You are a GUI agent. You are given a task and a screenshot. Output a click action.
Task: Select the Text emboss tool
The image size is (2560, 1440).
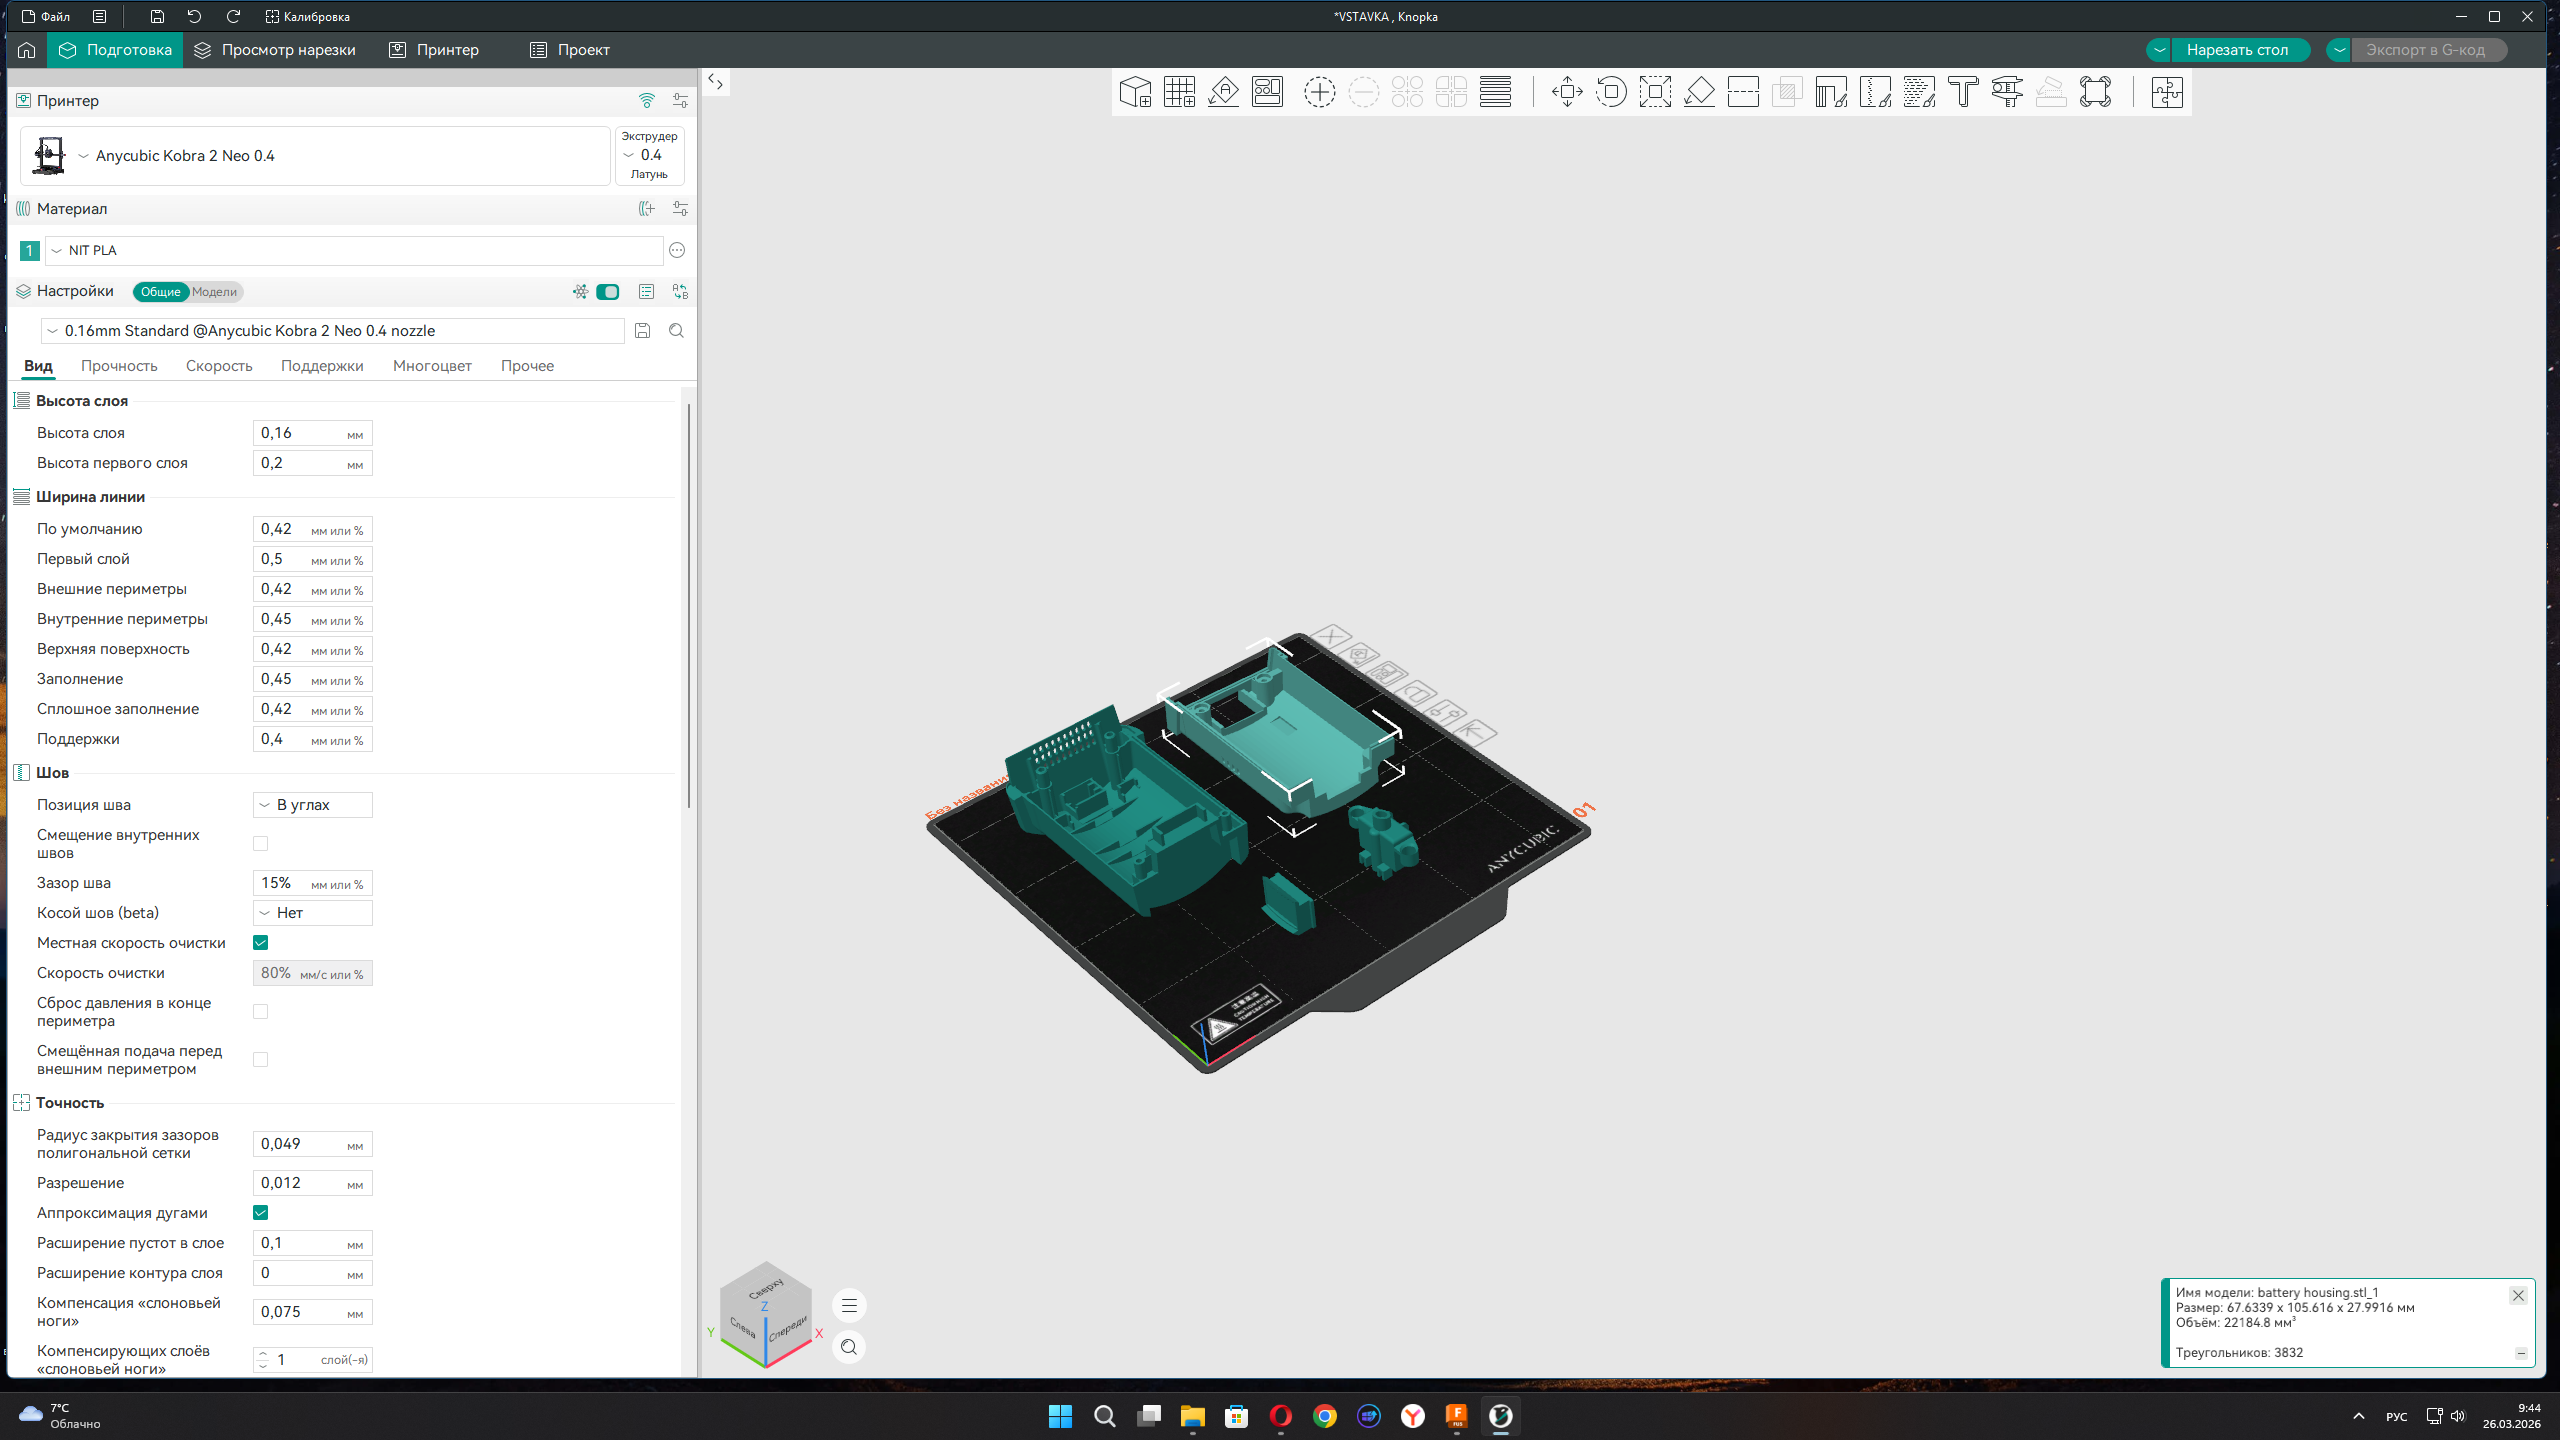click(x=1963, y=92)
